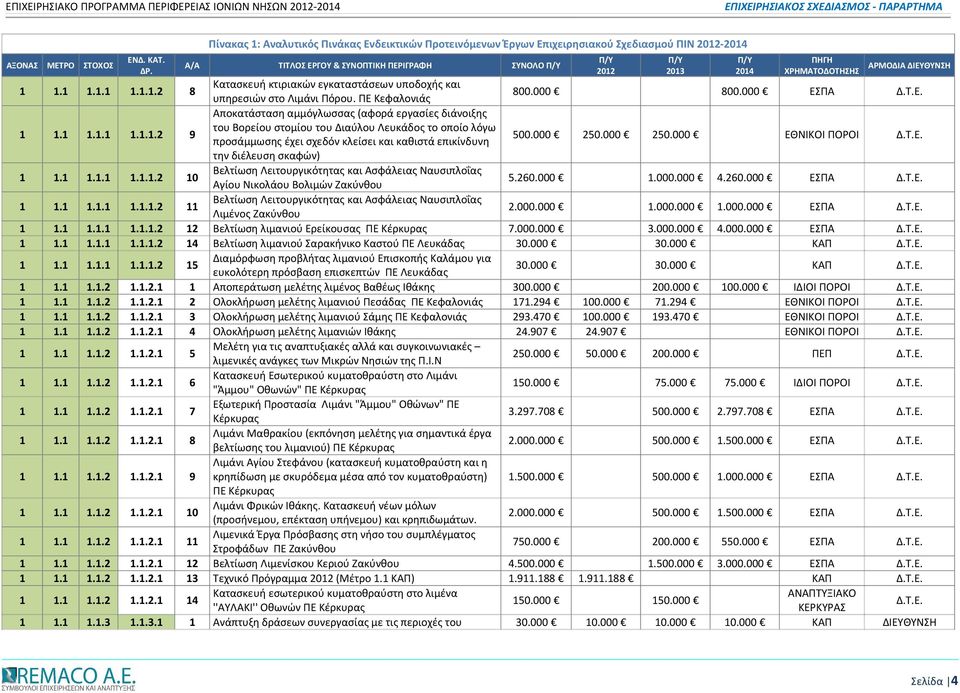Click the '1.1.3' objective cell

tap(98, 623)
